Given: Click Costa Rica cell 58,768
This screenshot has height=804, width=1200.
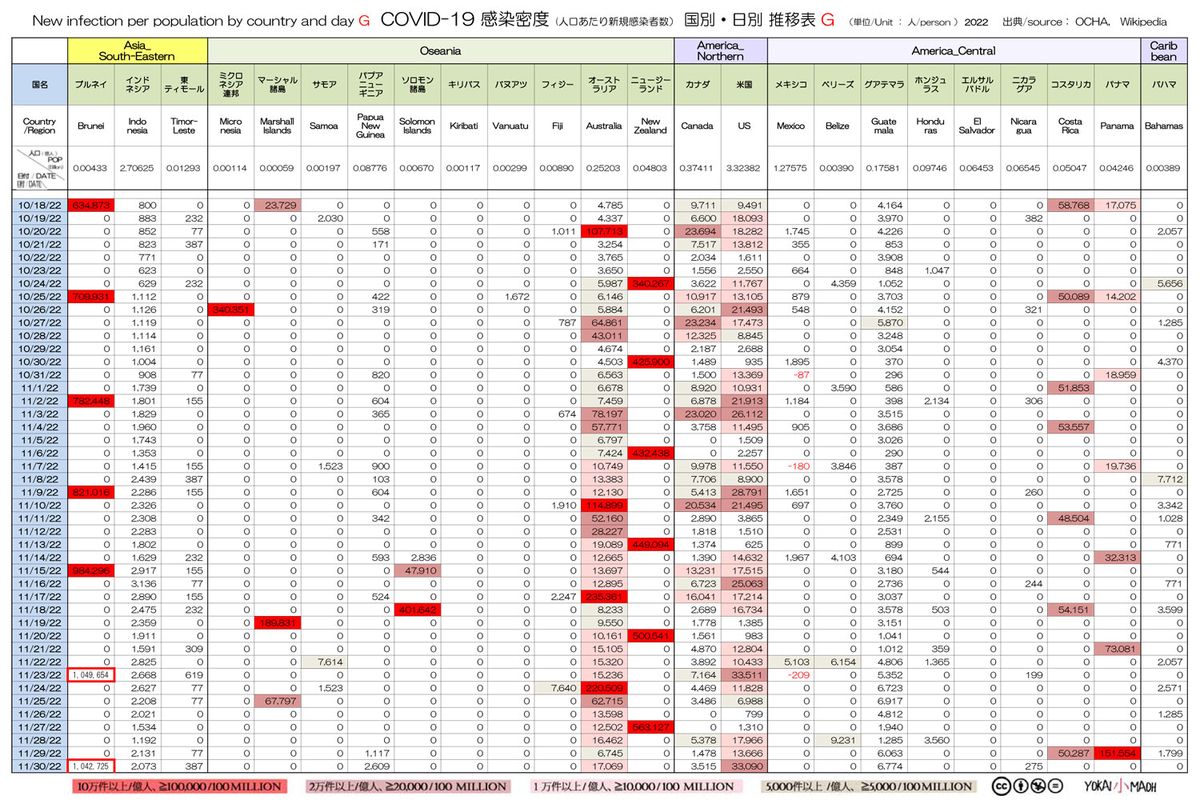Looking at the screenshot, I should (1070, 205).
